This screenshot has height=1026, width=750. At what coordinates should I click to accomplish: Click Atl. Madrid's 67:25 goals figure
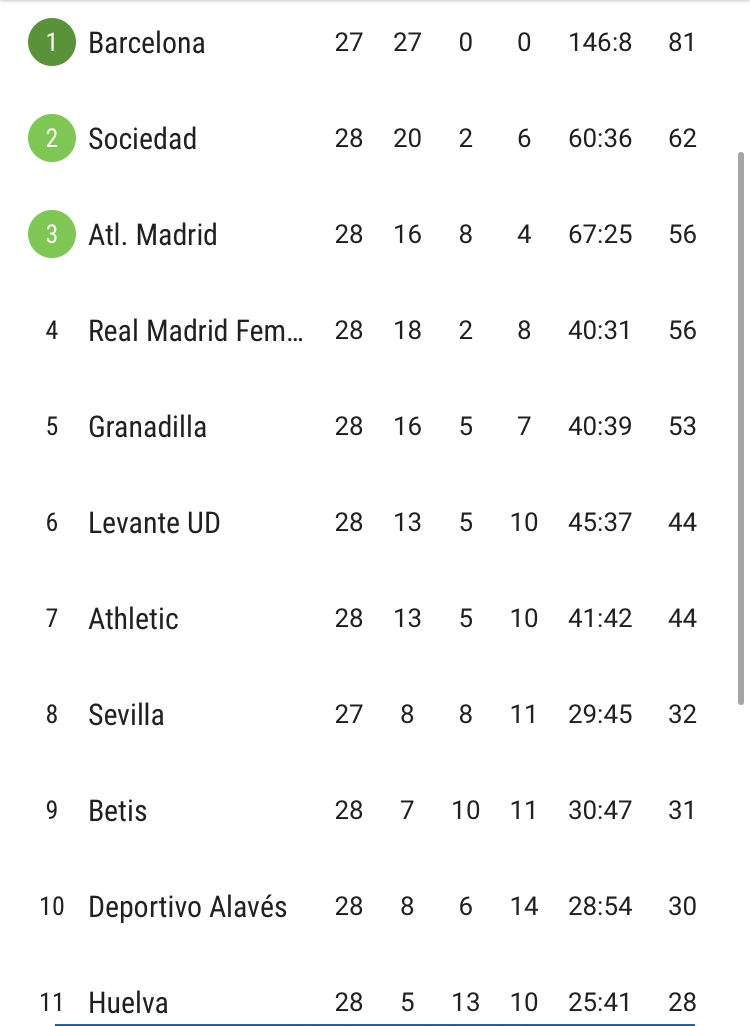point(600,234)
